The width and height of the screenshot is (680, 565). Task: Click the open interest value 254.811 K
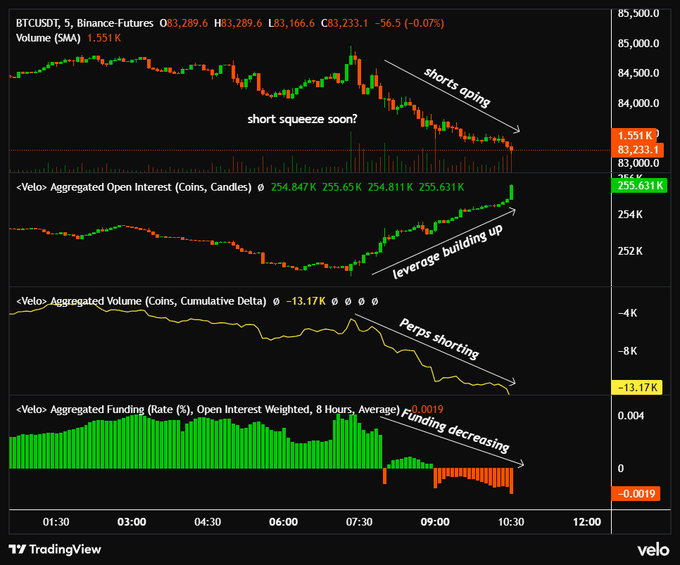[390, 187]
